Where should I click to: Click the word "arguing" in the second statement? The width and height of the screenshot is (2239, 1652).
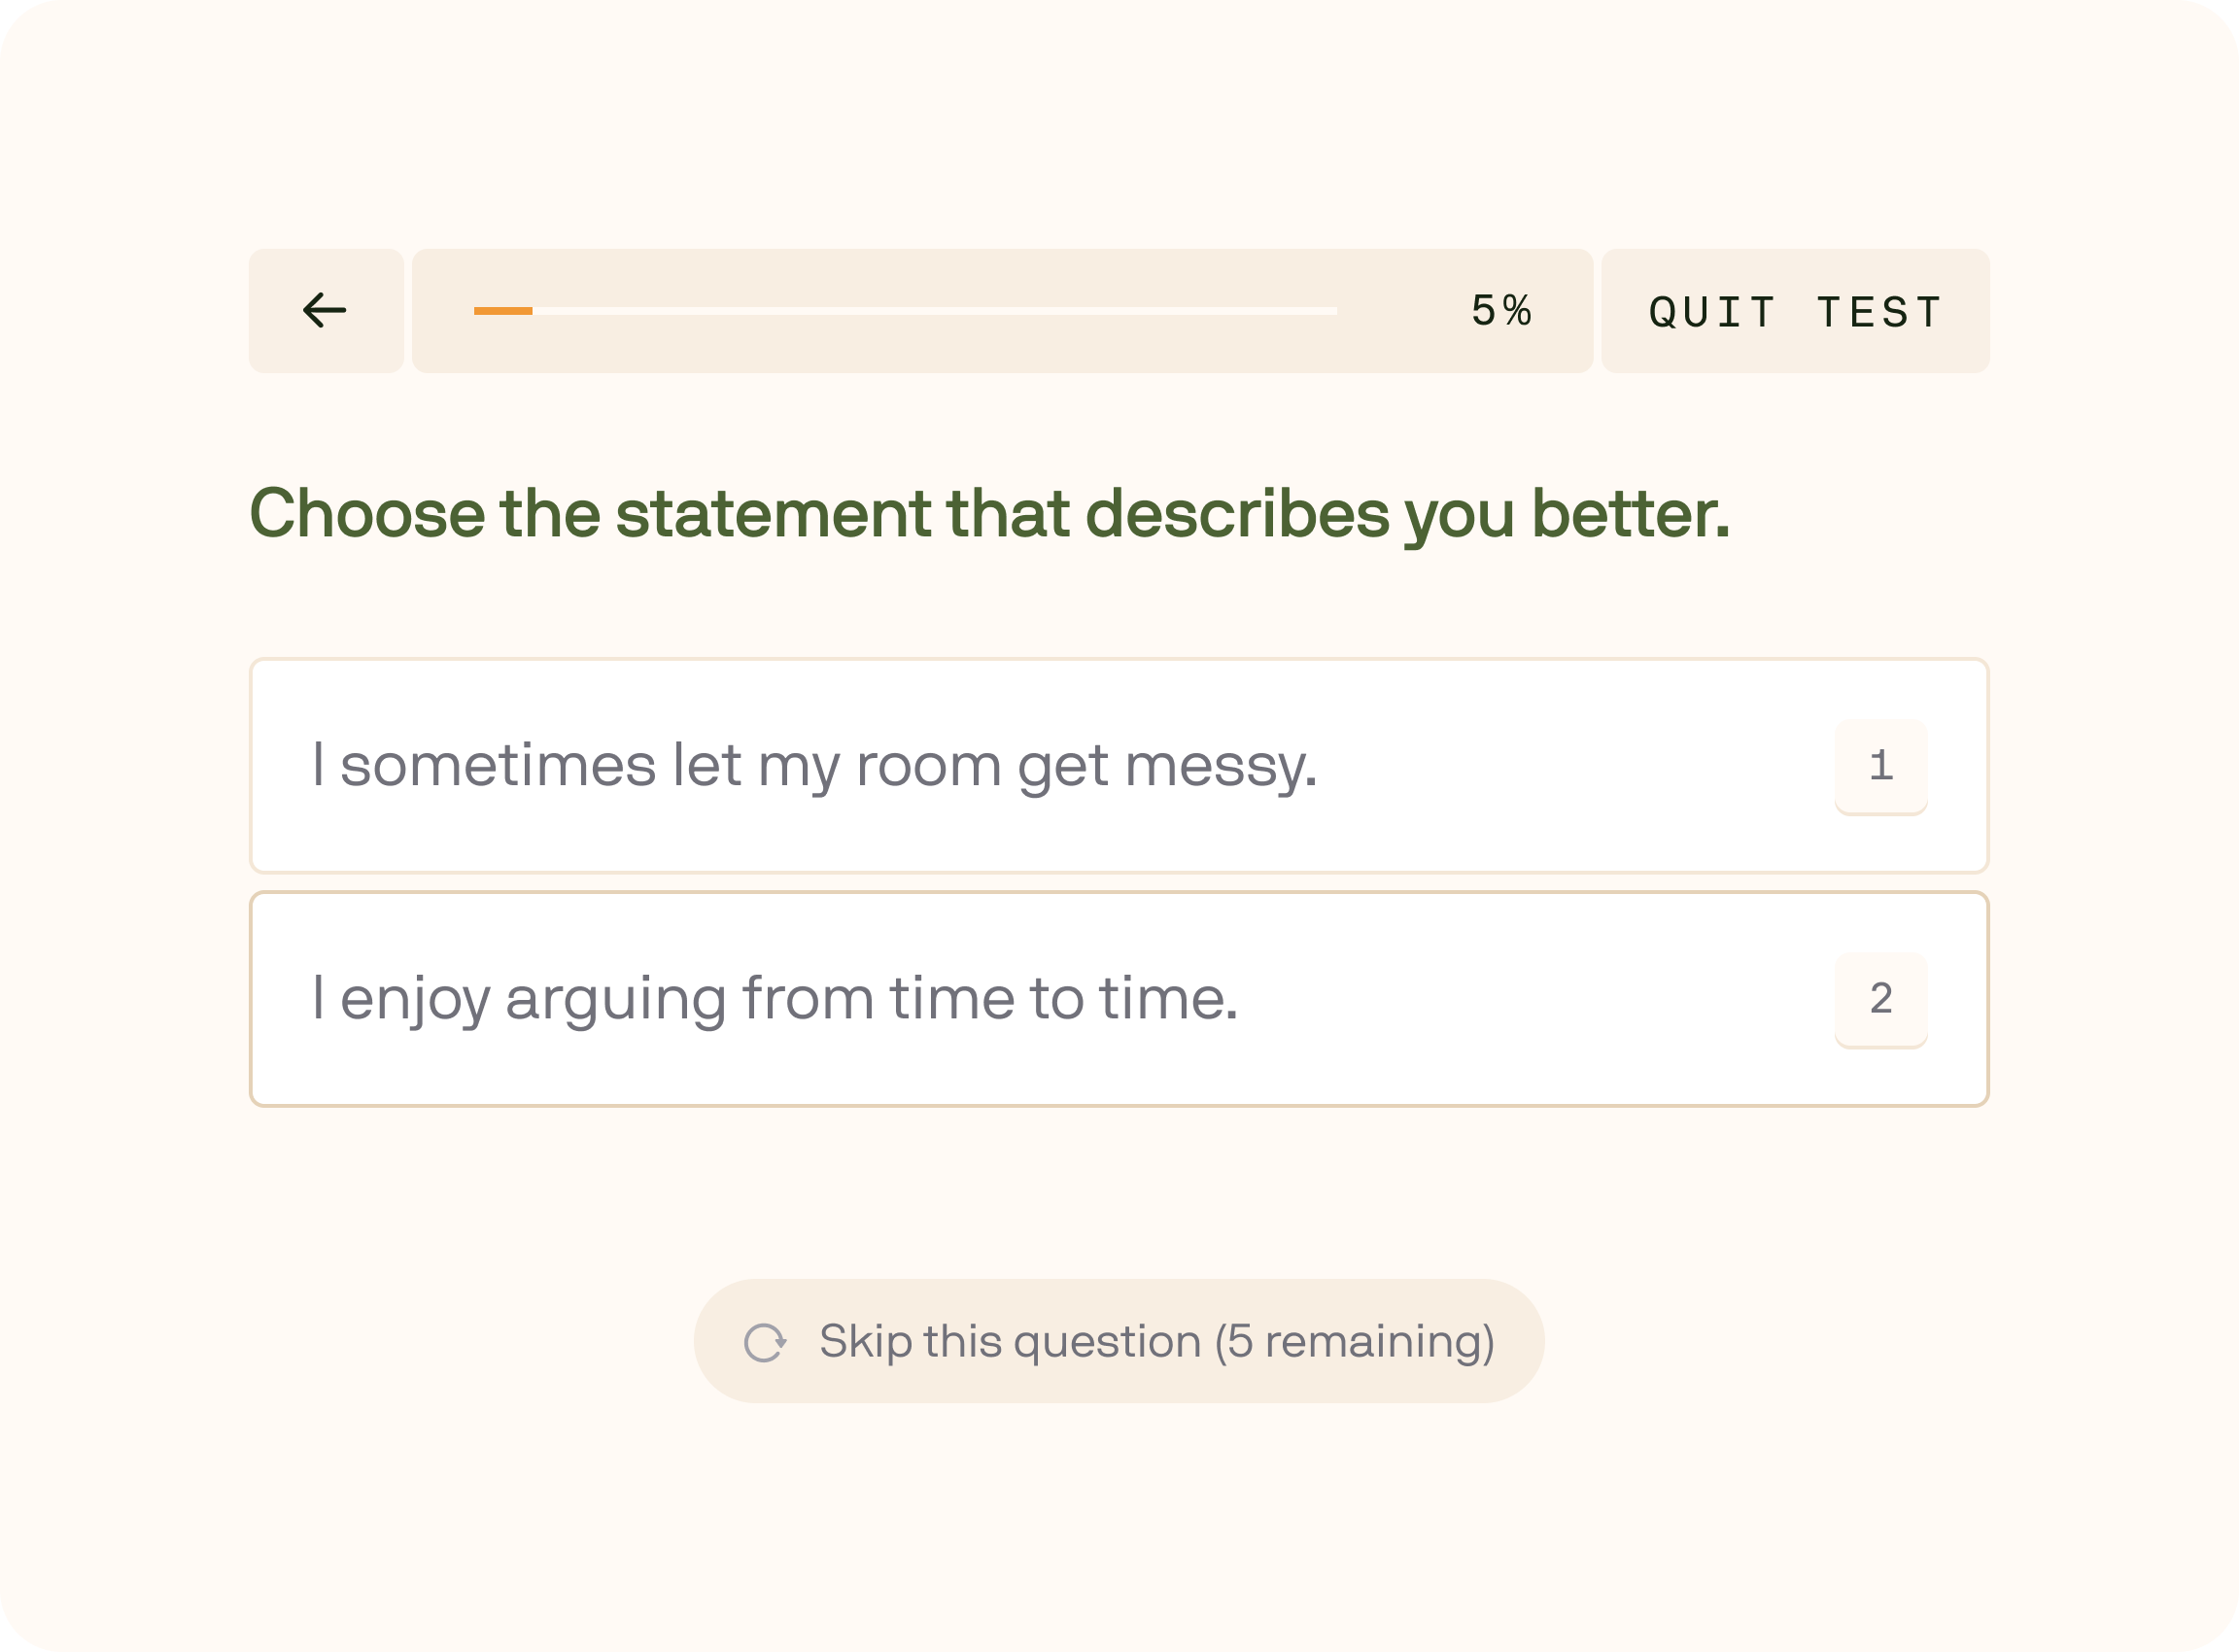pos(615,999)
